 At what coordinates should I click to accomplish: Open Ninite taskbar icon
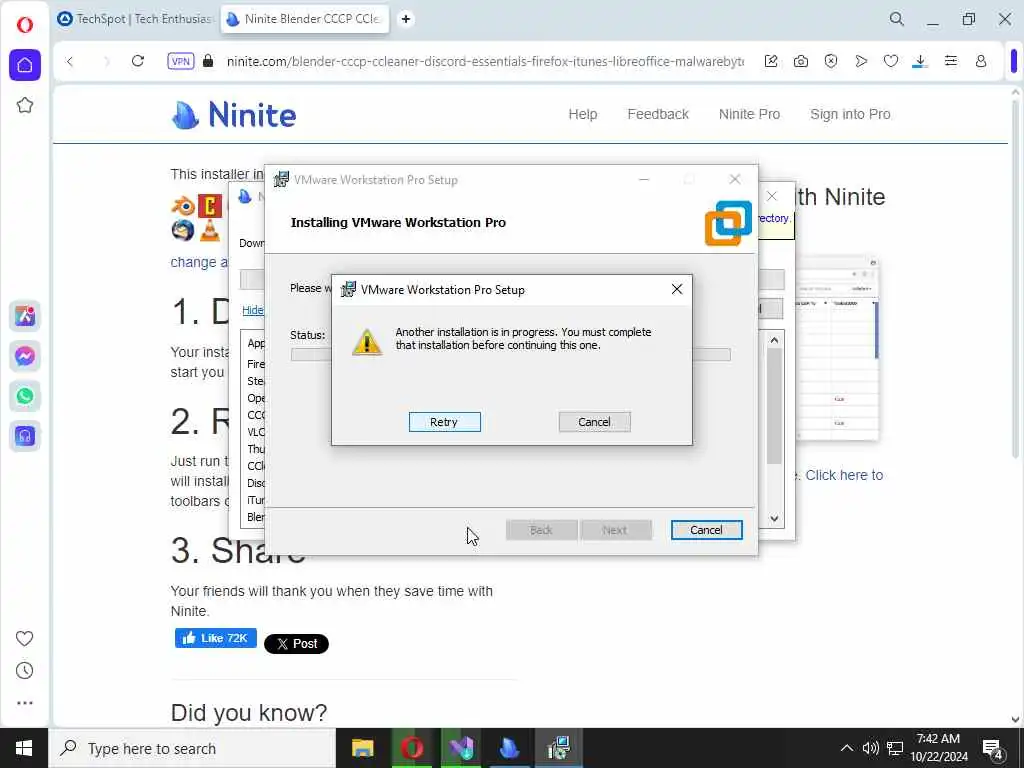tap(509, 748)
